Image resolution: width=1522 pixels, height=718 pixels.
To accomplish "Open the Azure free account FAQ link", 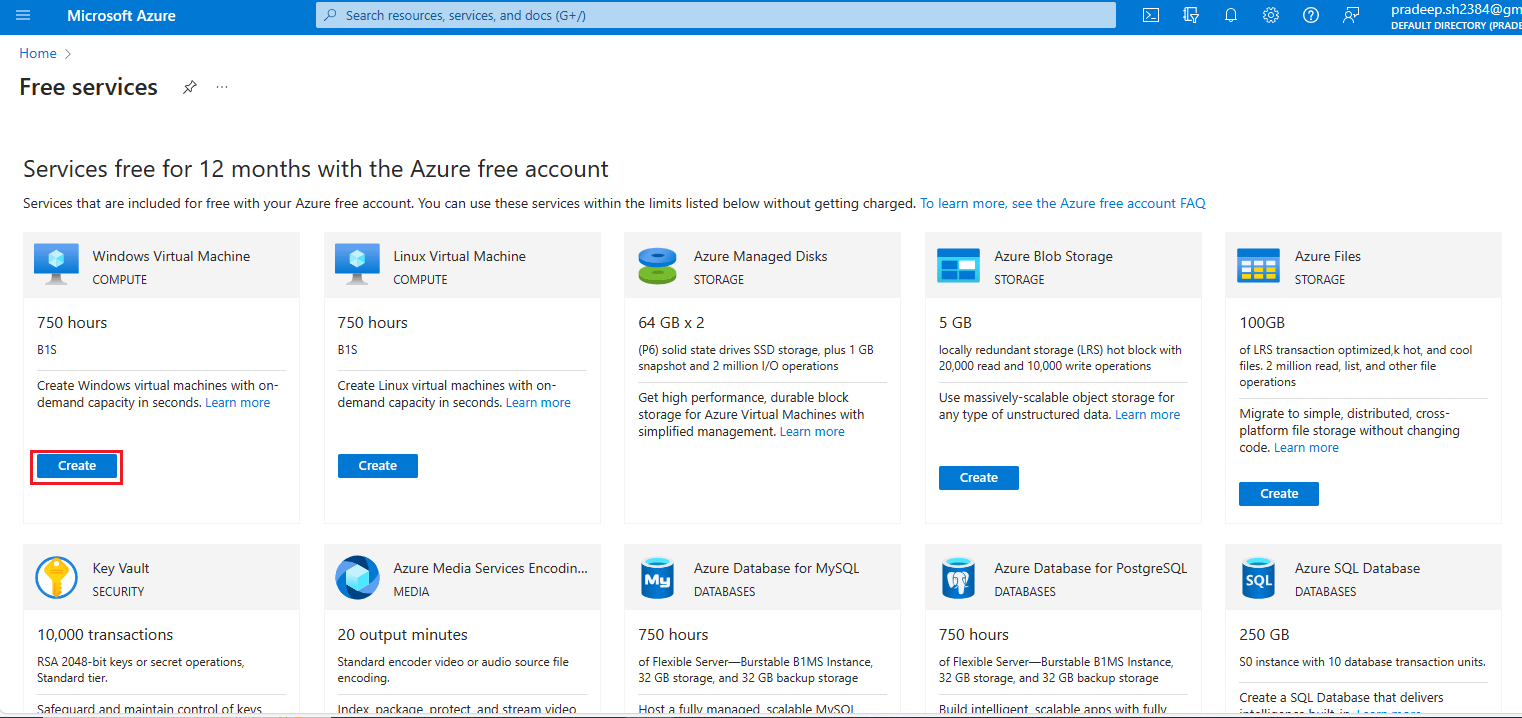I will pos(1063,203).
